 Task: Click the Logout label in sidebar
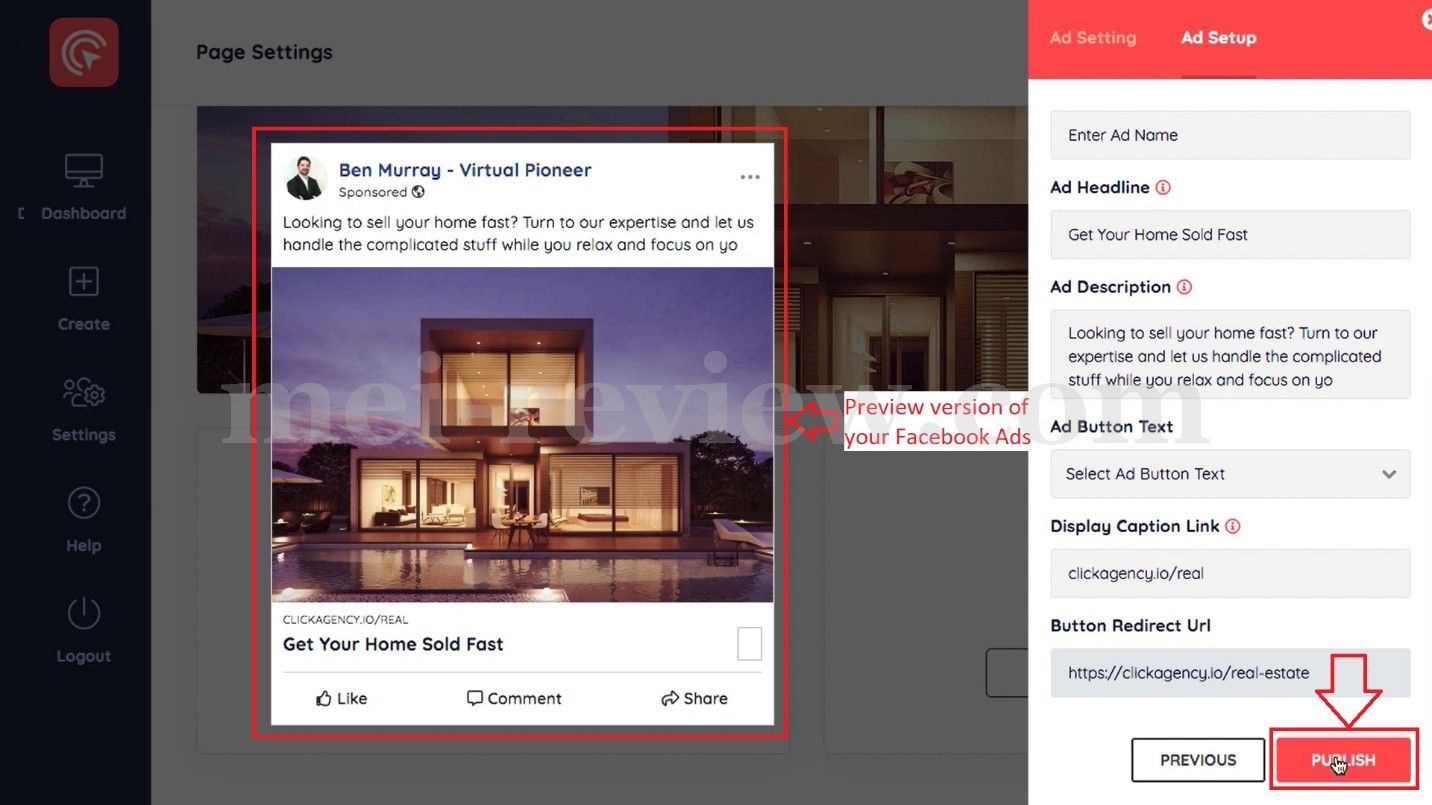pos(84,656)
